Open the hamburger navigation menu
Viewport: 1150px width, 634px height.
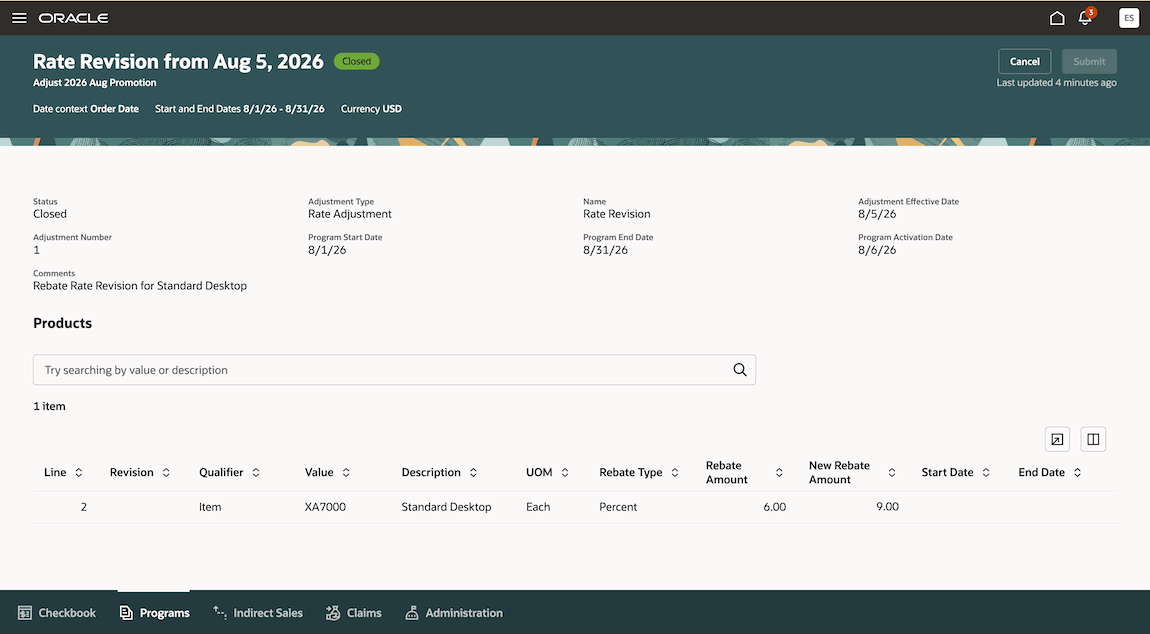tap(19, 18)
